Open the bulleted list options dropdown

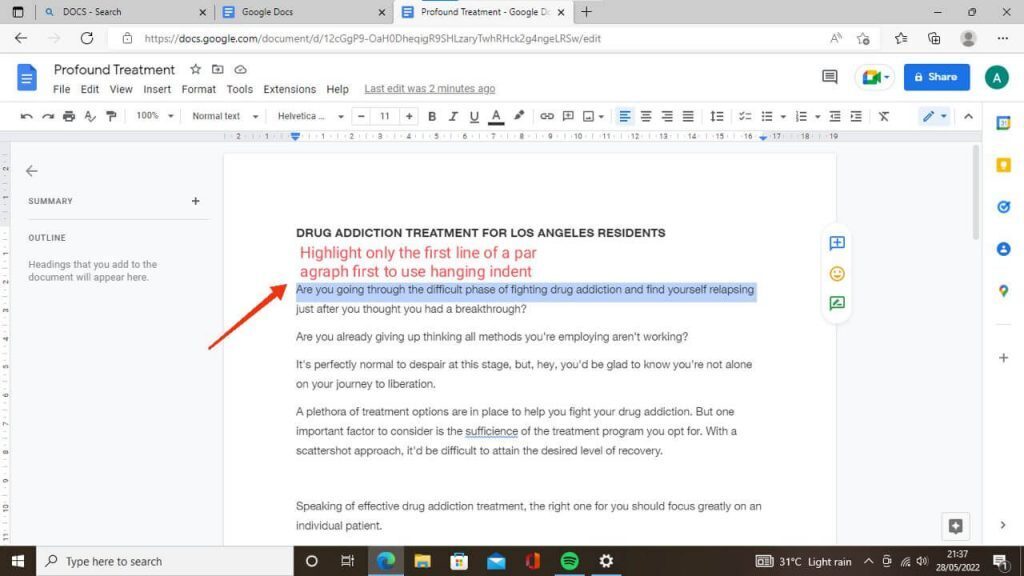click(782, 116)
